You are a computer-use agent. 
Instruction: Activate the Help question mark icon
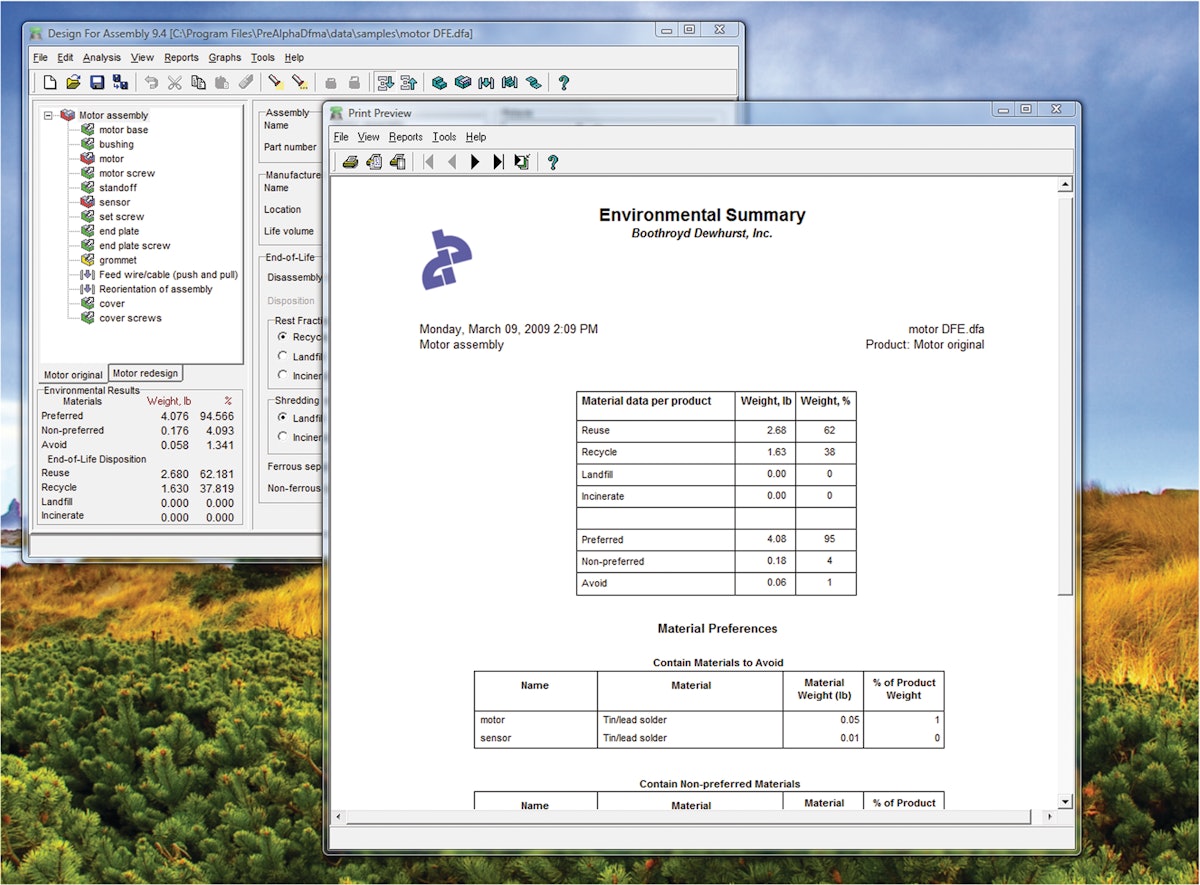coord(564,82)
